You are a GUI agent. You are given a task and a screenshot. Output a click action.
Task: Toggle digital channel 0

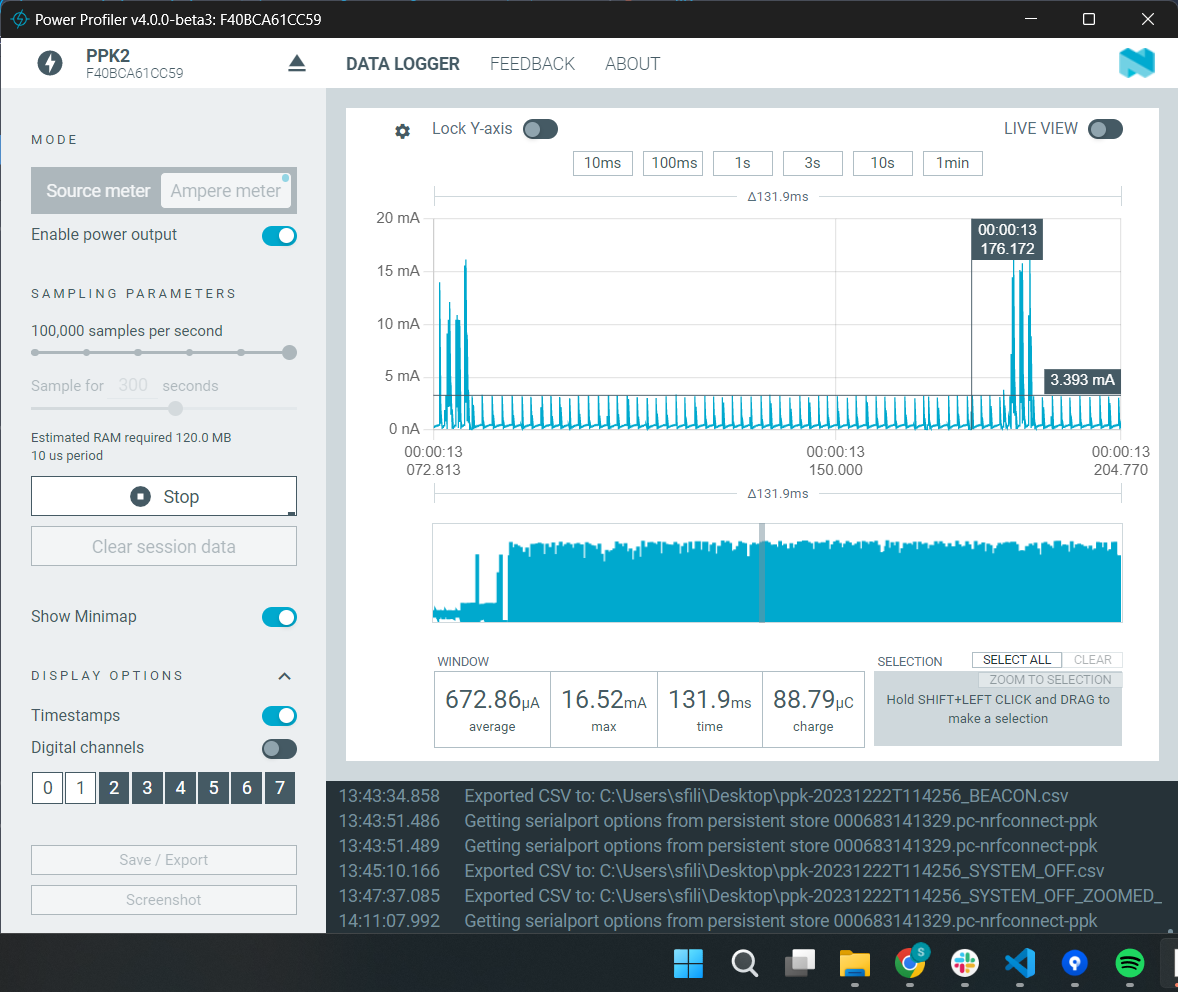(x=47, y=788)
